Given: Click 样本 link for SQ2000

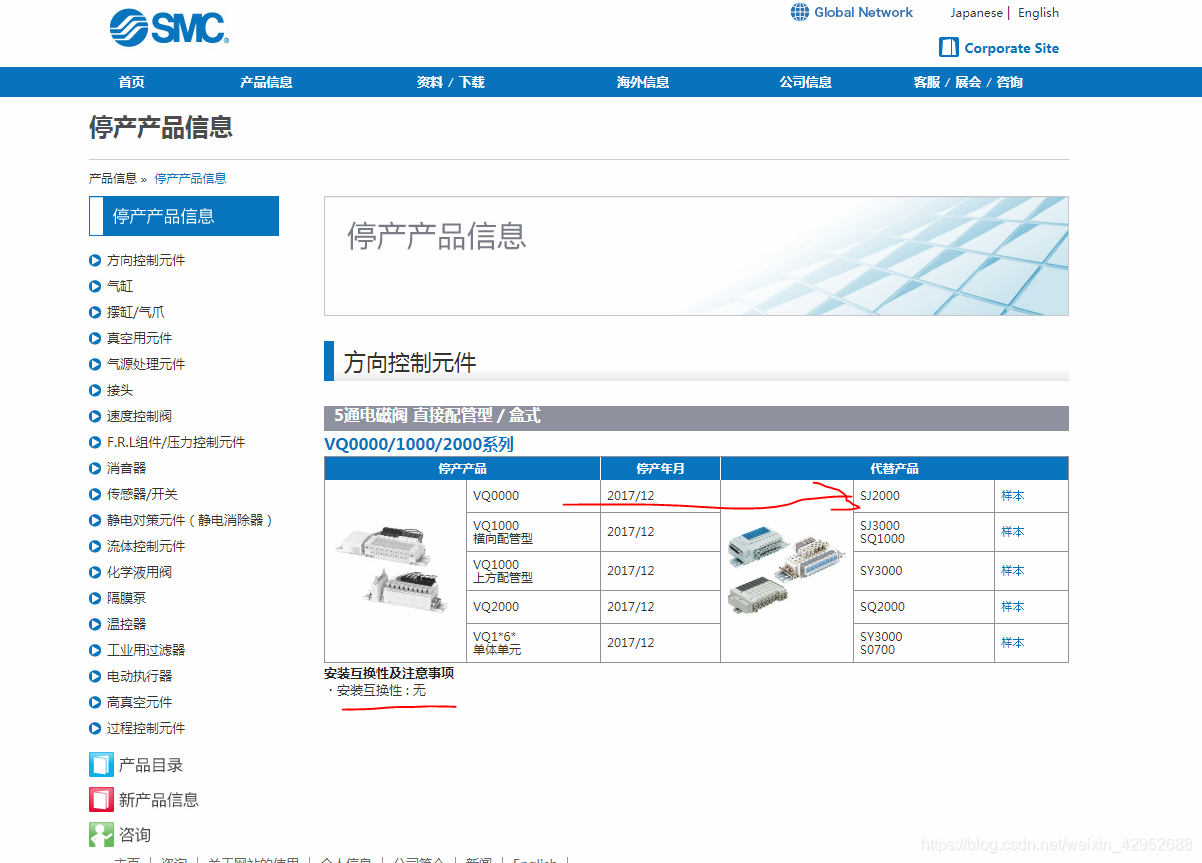Looking at the screenshot, I should [1013, 606].
